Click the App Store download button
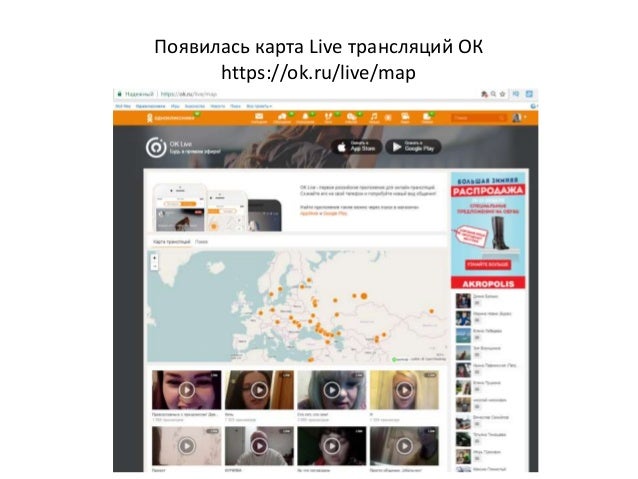 pyautogui.click(x=357, y=147)
